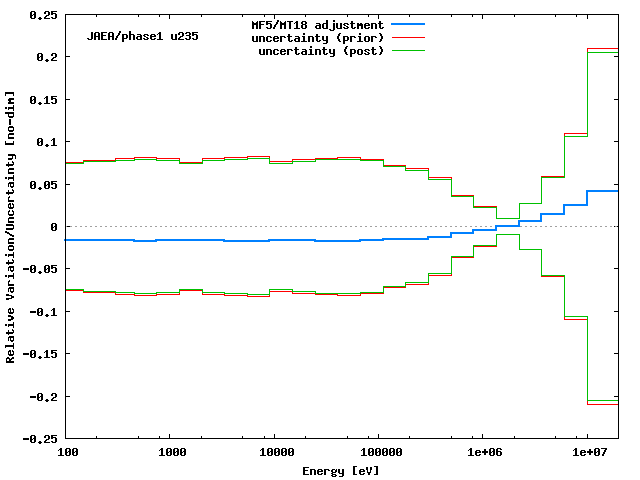Click the 'Energy [eV]' x-axis title

[x=341, y=470]
